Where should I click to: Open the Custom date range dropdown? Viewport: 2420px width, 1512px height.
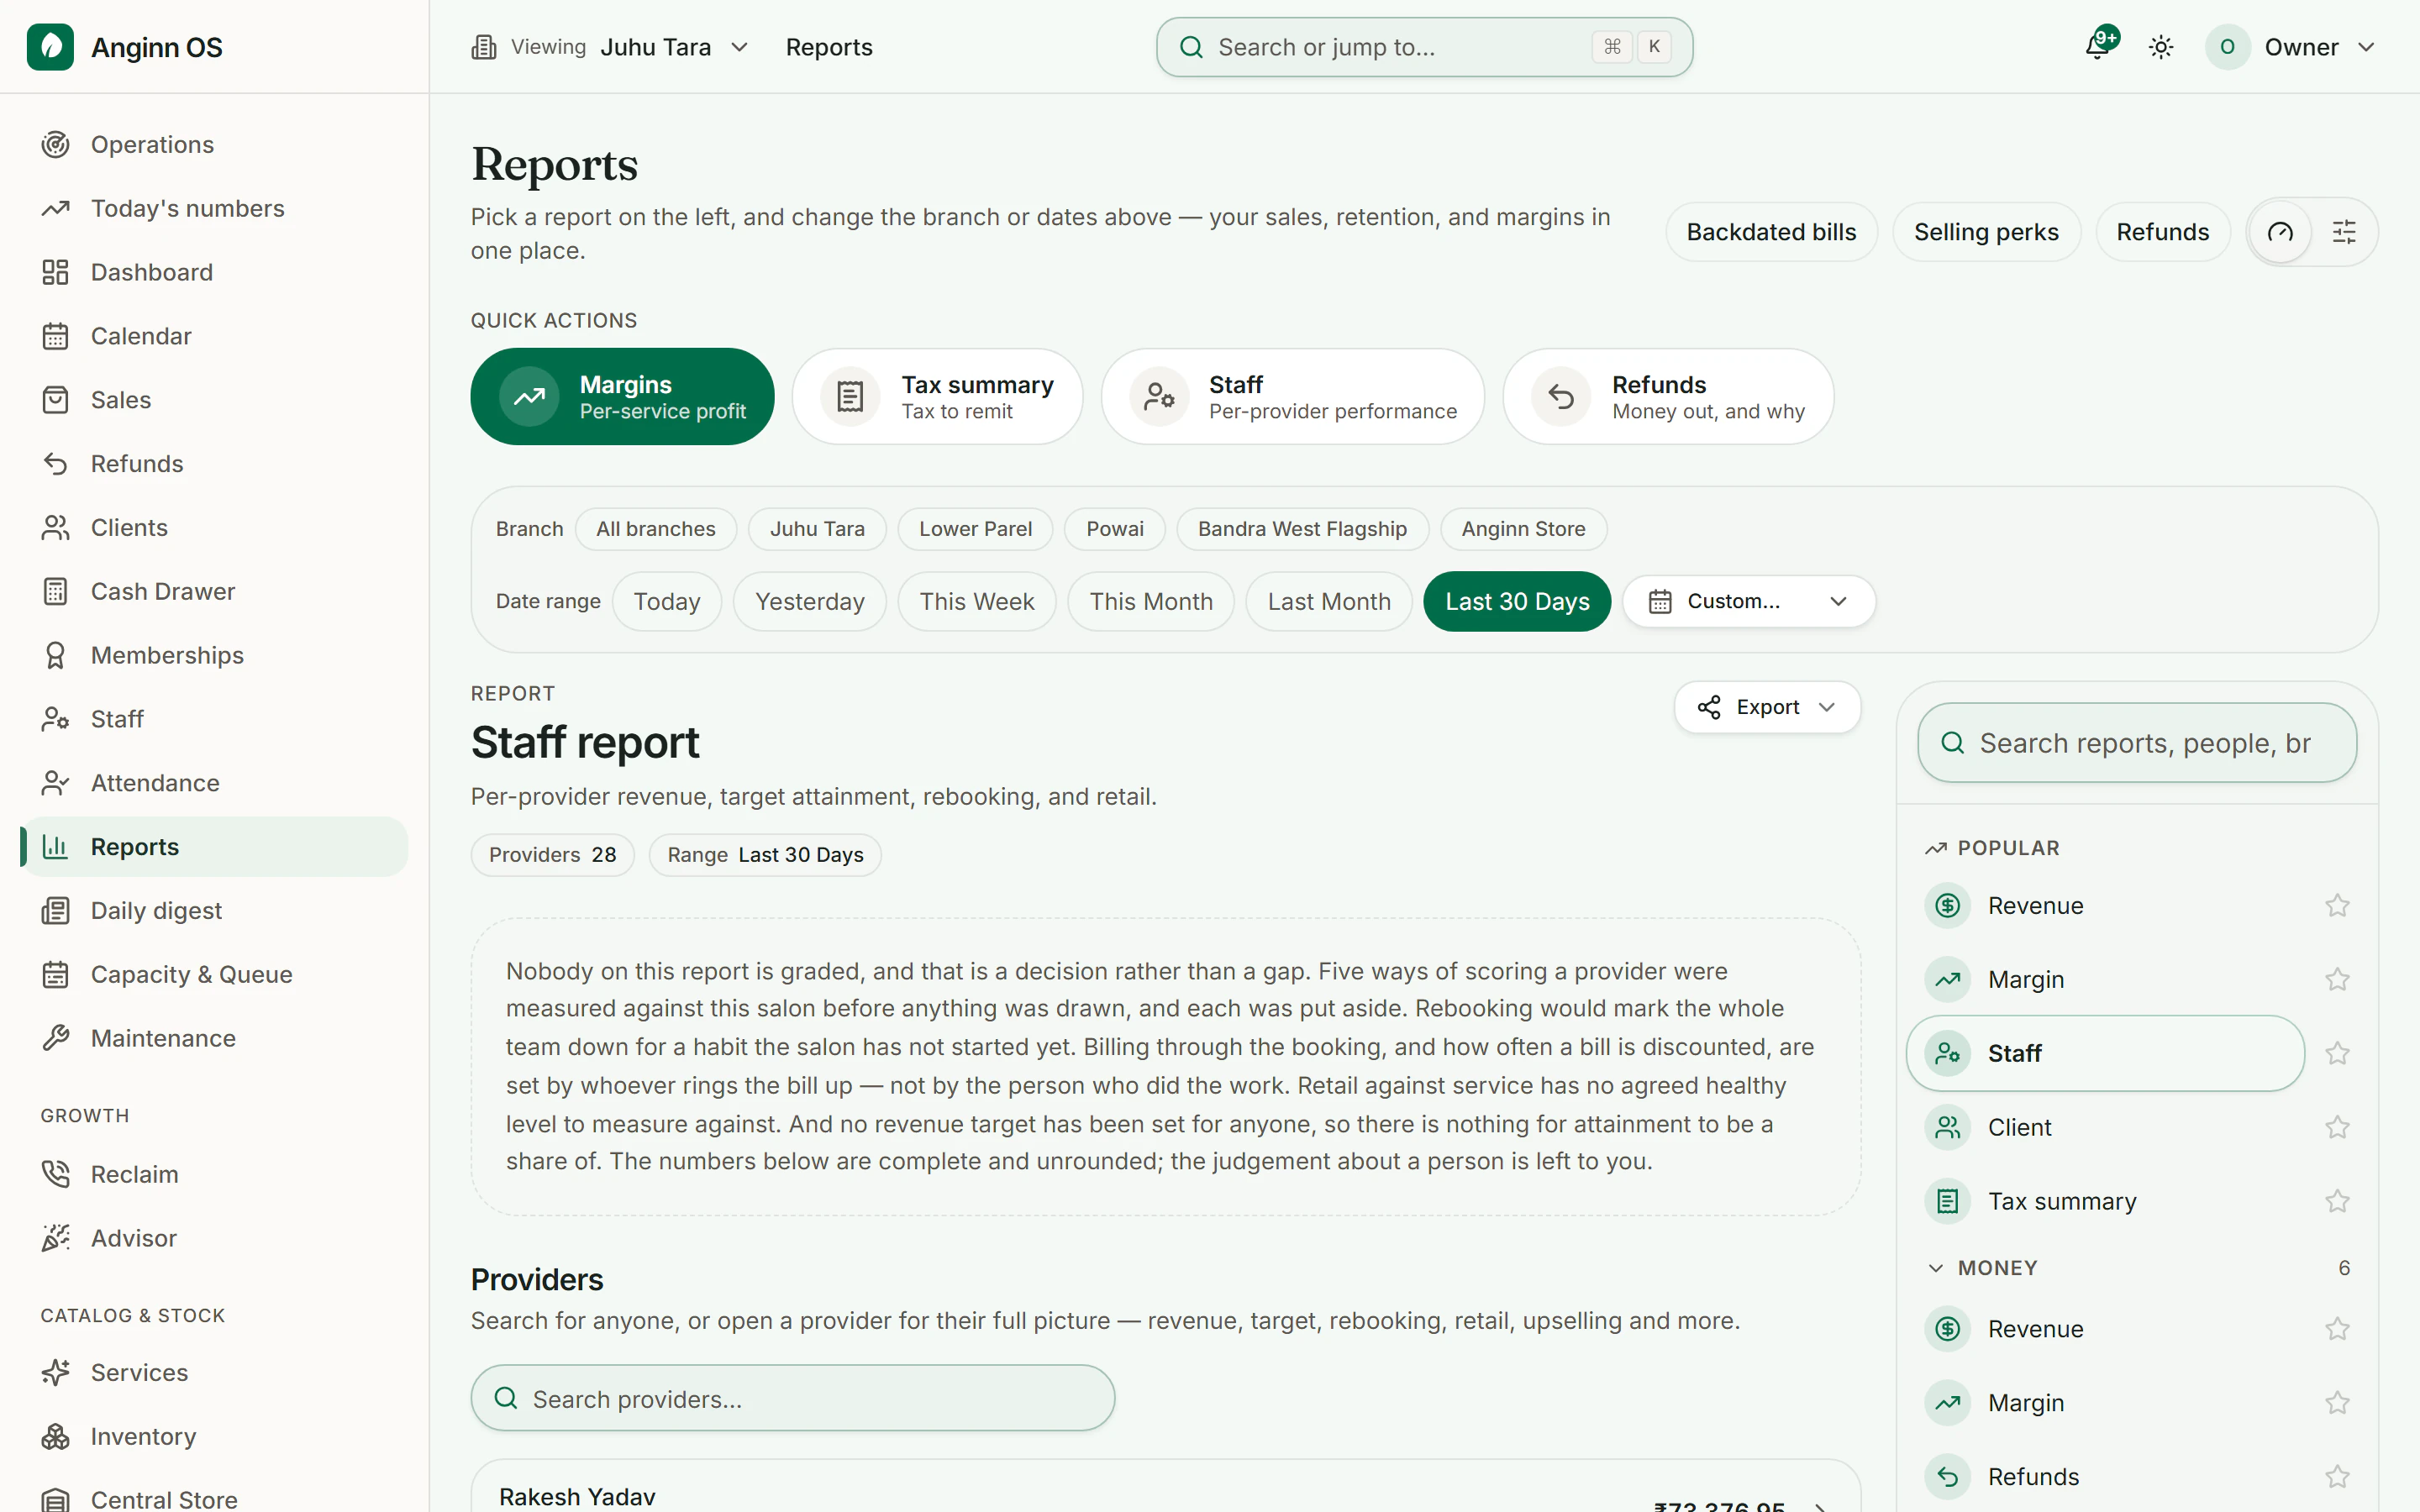click(1748, 601)
